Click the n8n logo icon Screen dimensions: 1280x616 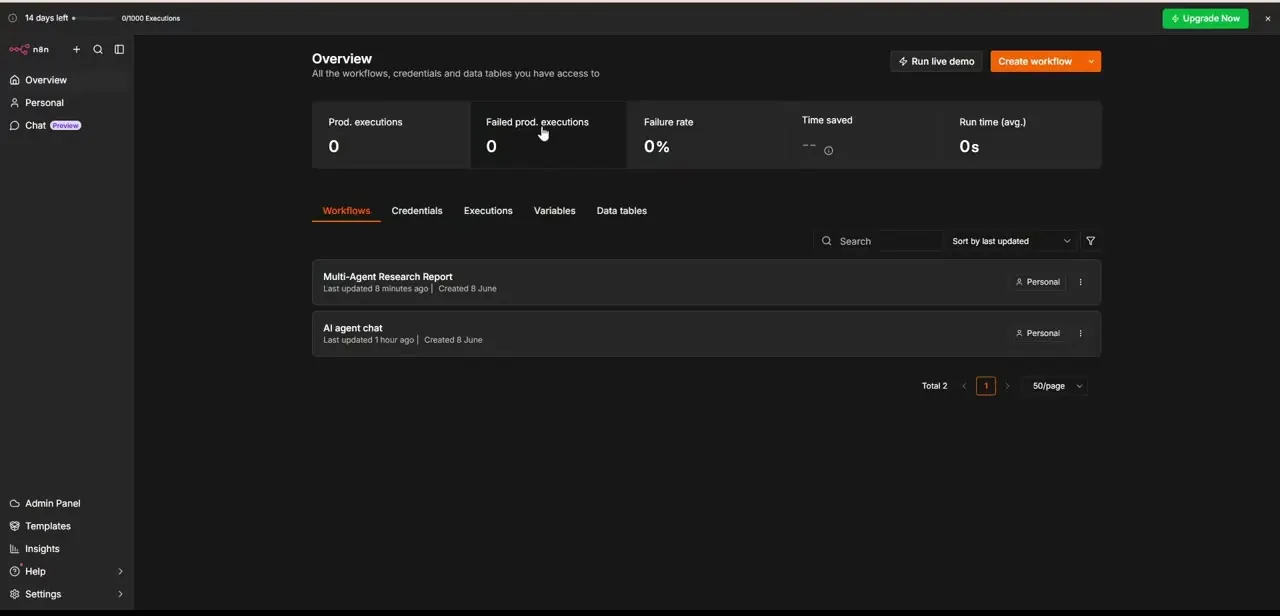pos(19,49)
